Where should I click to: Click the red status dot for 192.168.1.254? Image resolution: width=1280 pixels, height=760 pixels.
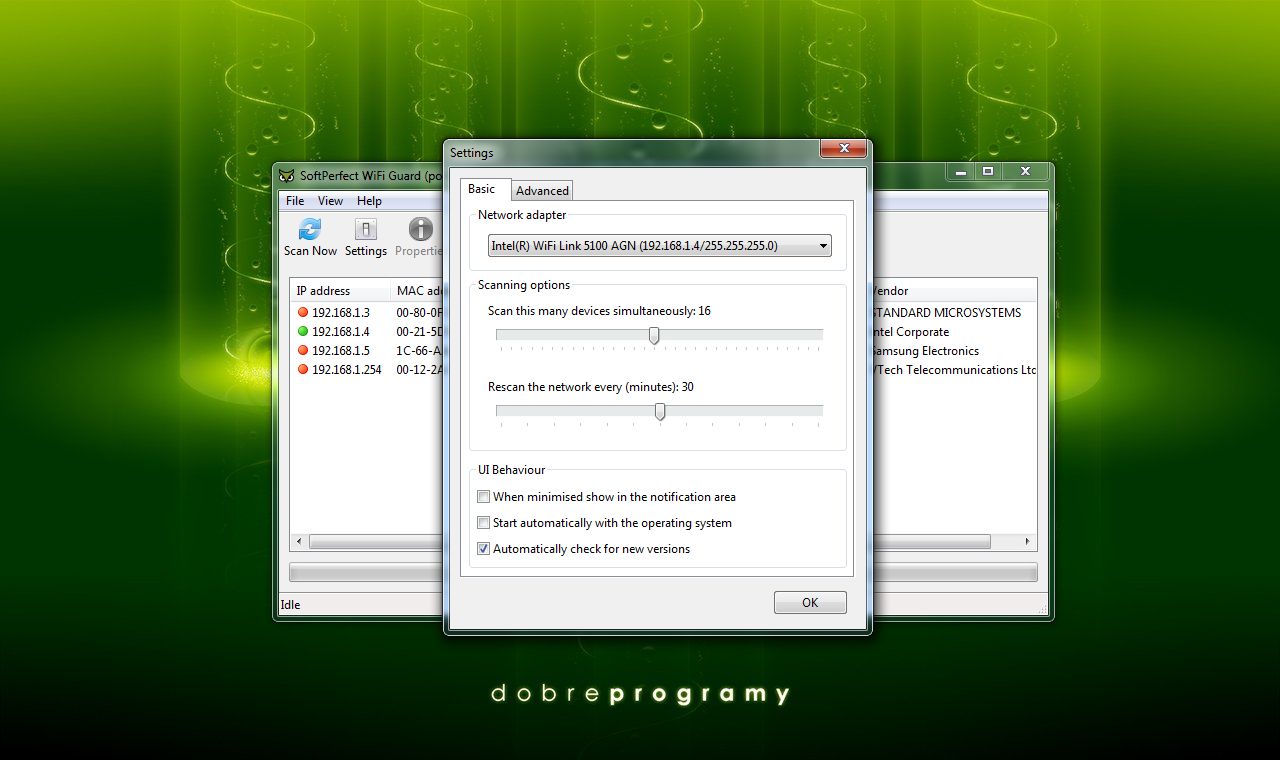pos(302,370)
